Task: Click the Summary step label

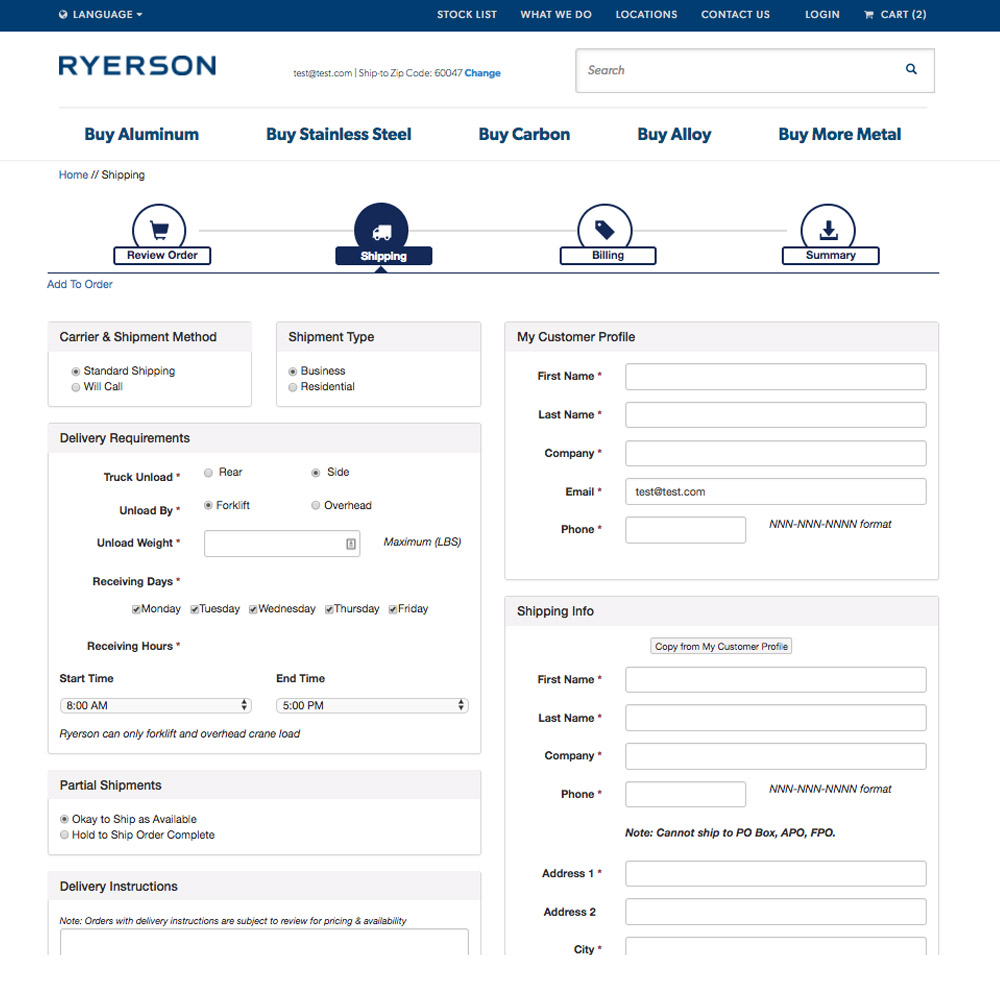Action: 831,255
